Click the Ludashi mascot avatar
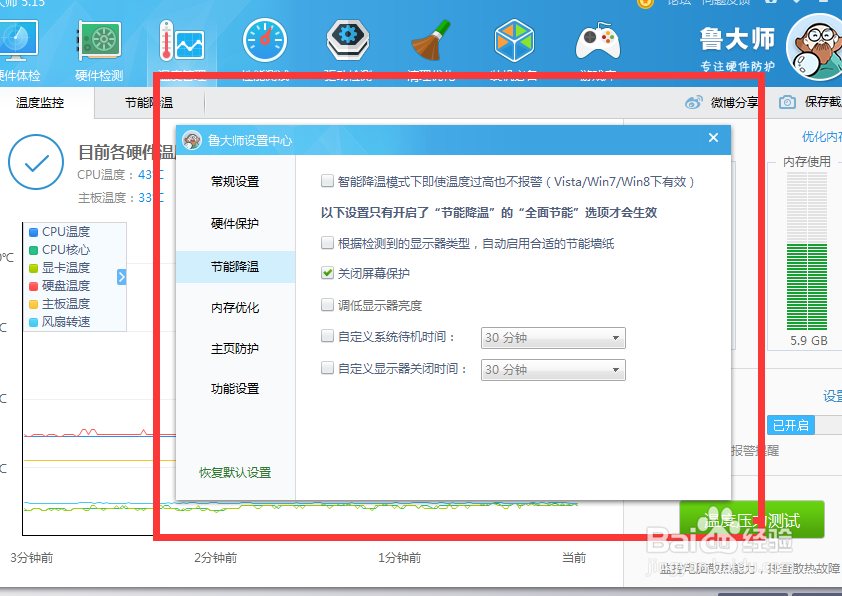The width and height of the screenshot is (842, 596). [x=815, y=47]
